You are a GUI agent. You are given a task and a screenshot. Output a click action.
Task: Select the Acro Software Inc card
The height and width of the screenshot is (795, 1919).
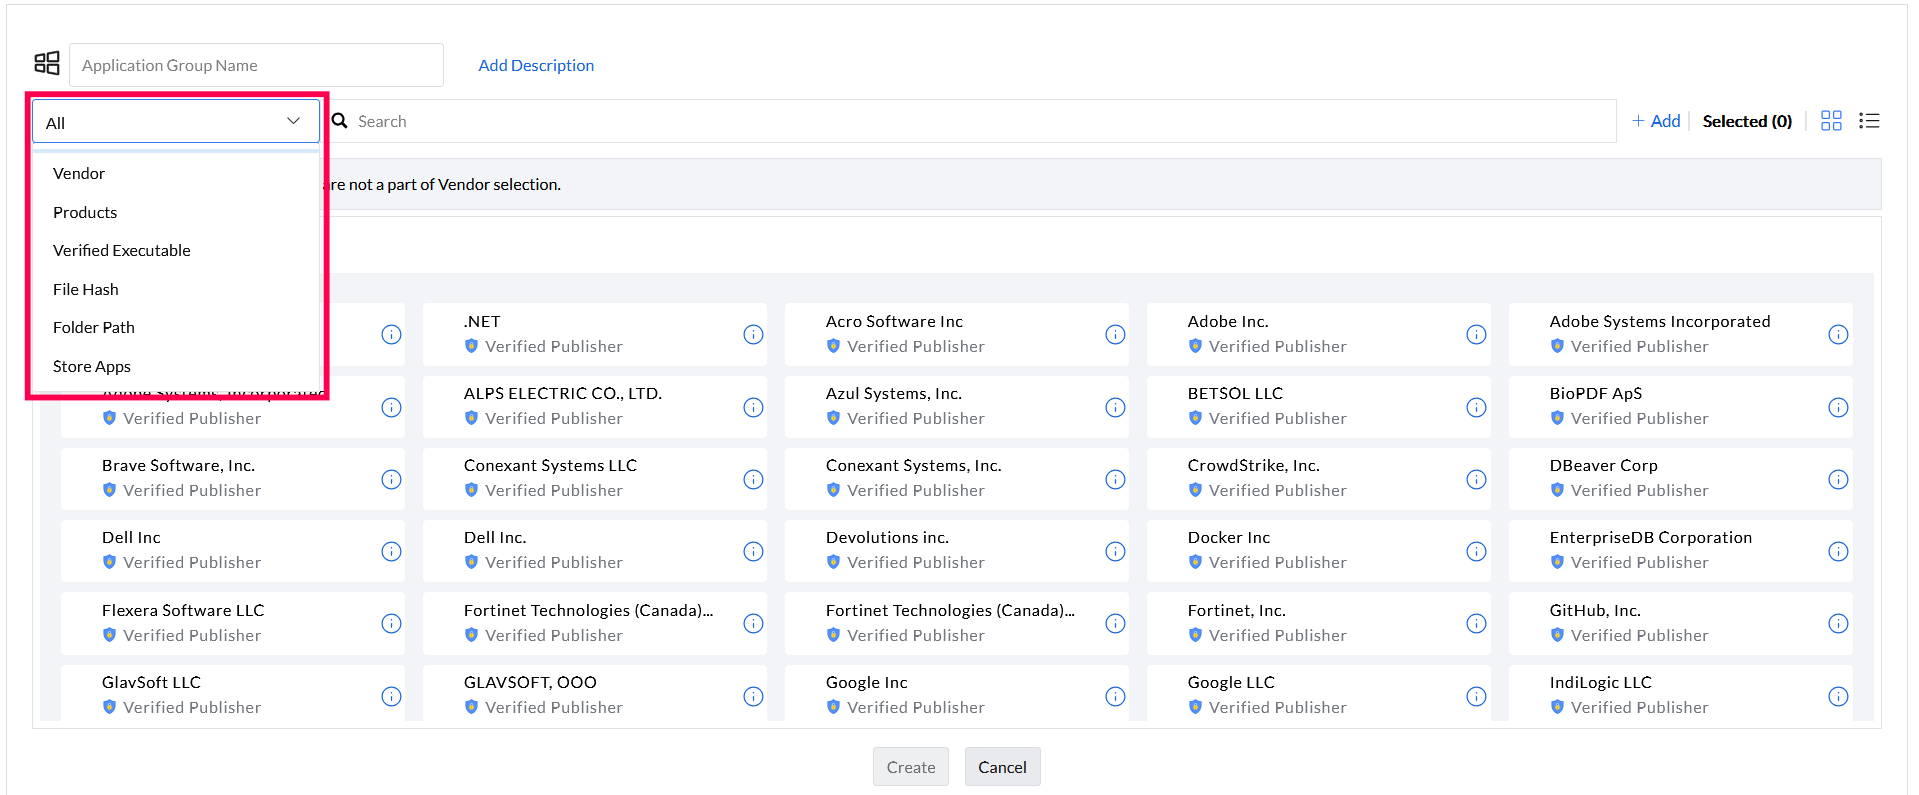[x=957, y=334]
